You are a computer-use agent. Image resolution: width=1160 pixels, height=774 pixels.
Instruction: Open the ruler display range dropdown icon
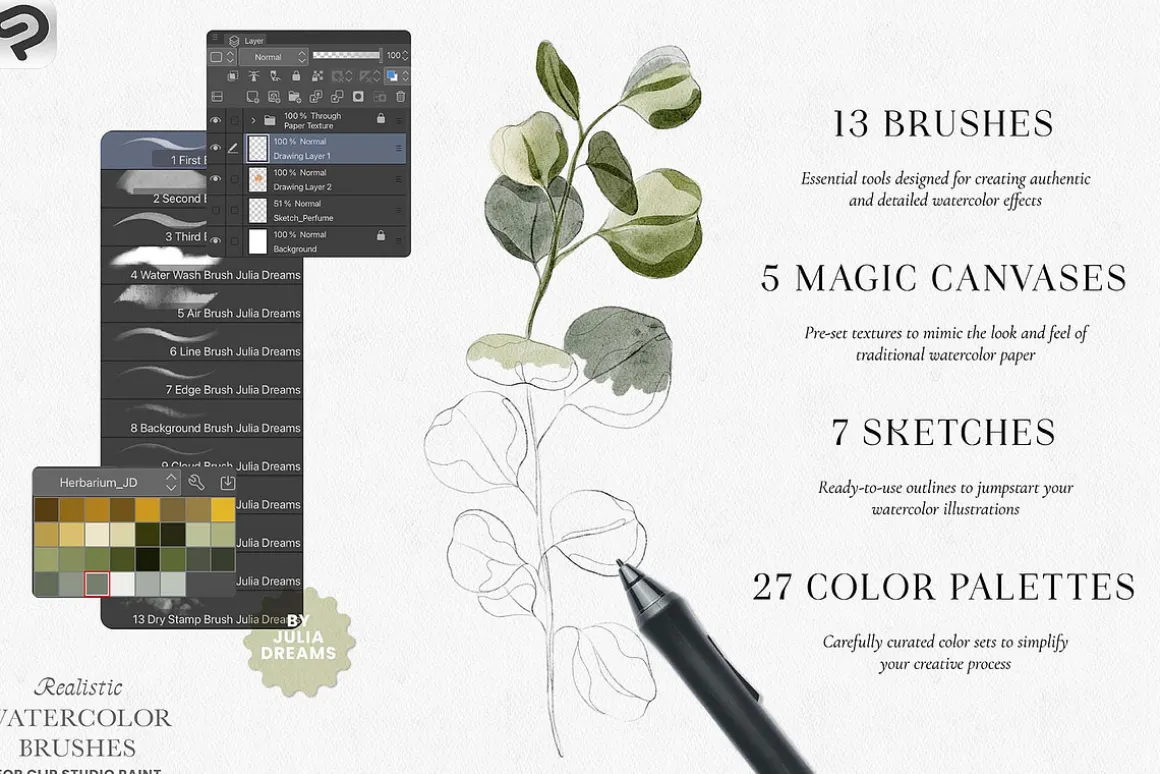click(369, 75)
